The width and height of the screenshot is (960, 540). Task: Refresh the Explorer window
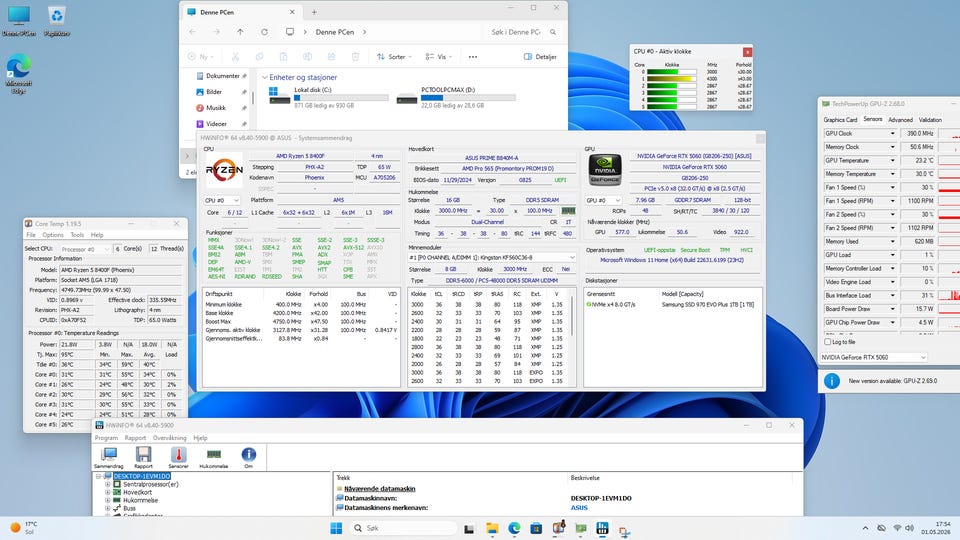[264, 32]
